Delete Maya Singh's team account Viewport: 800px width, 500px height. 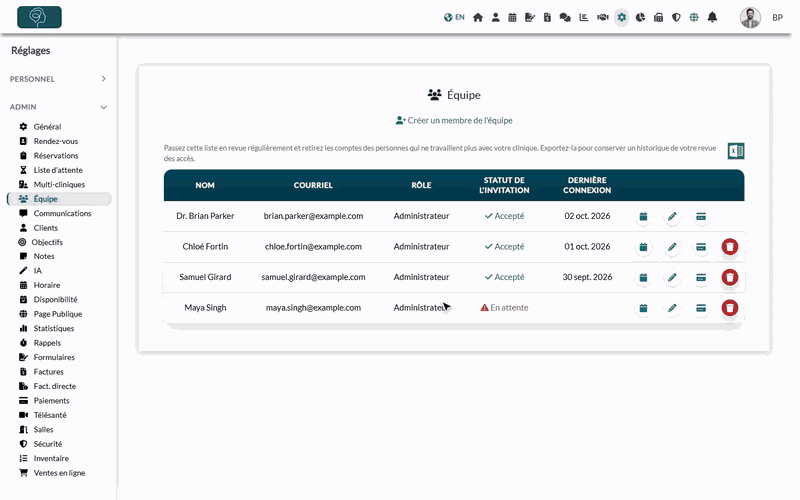tap(730, 308)
